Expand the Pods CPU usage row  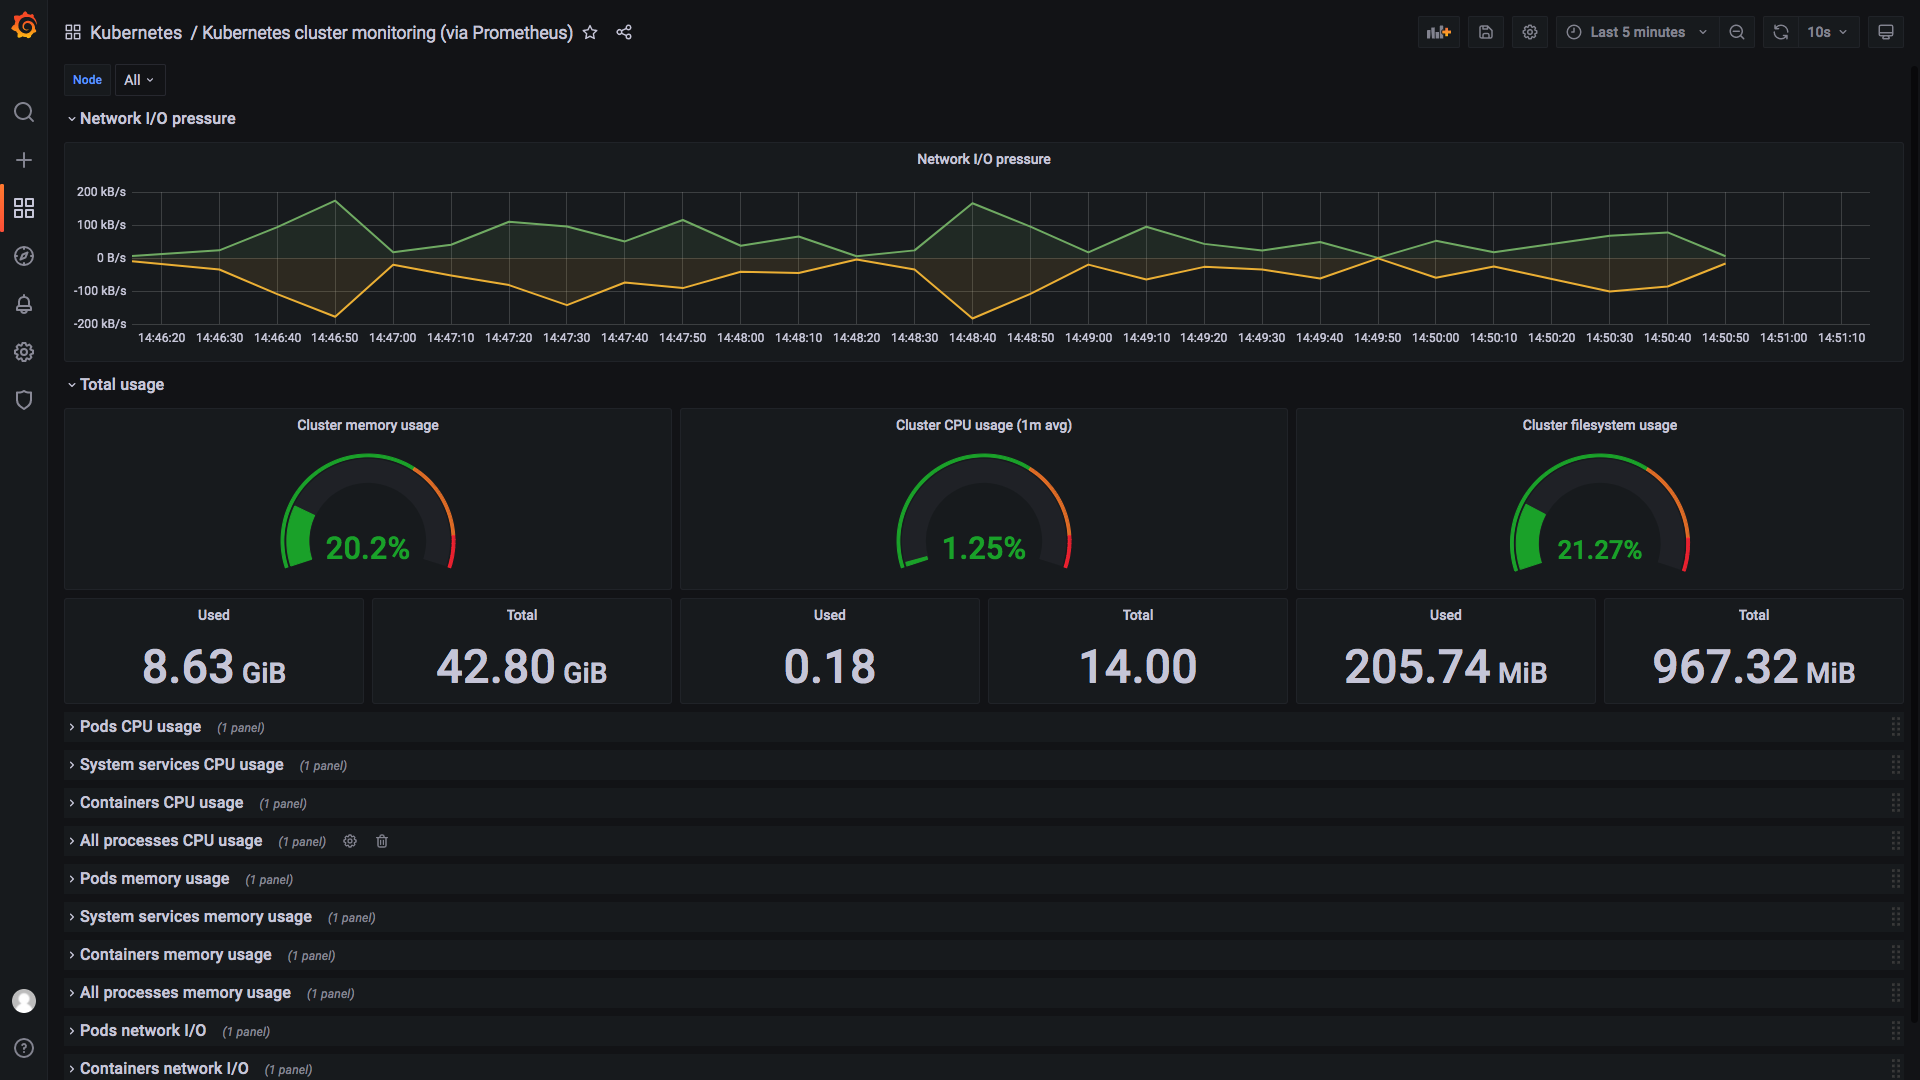tap(134, 727)
